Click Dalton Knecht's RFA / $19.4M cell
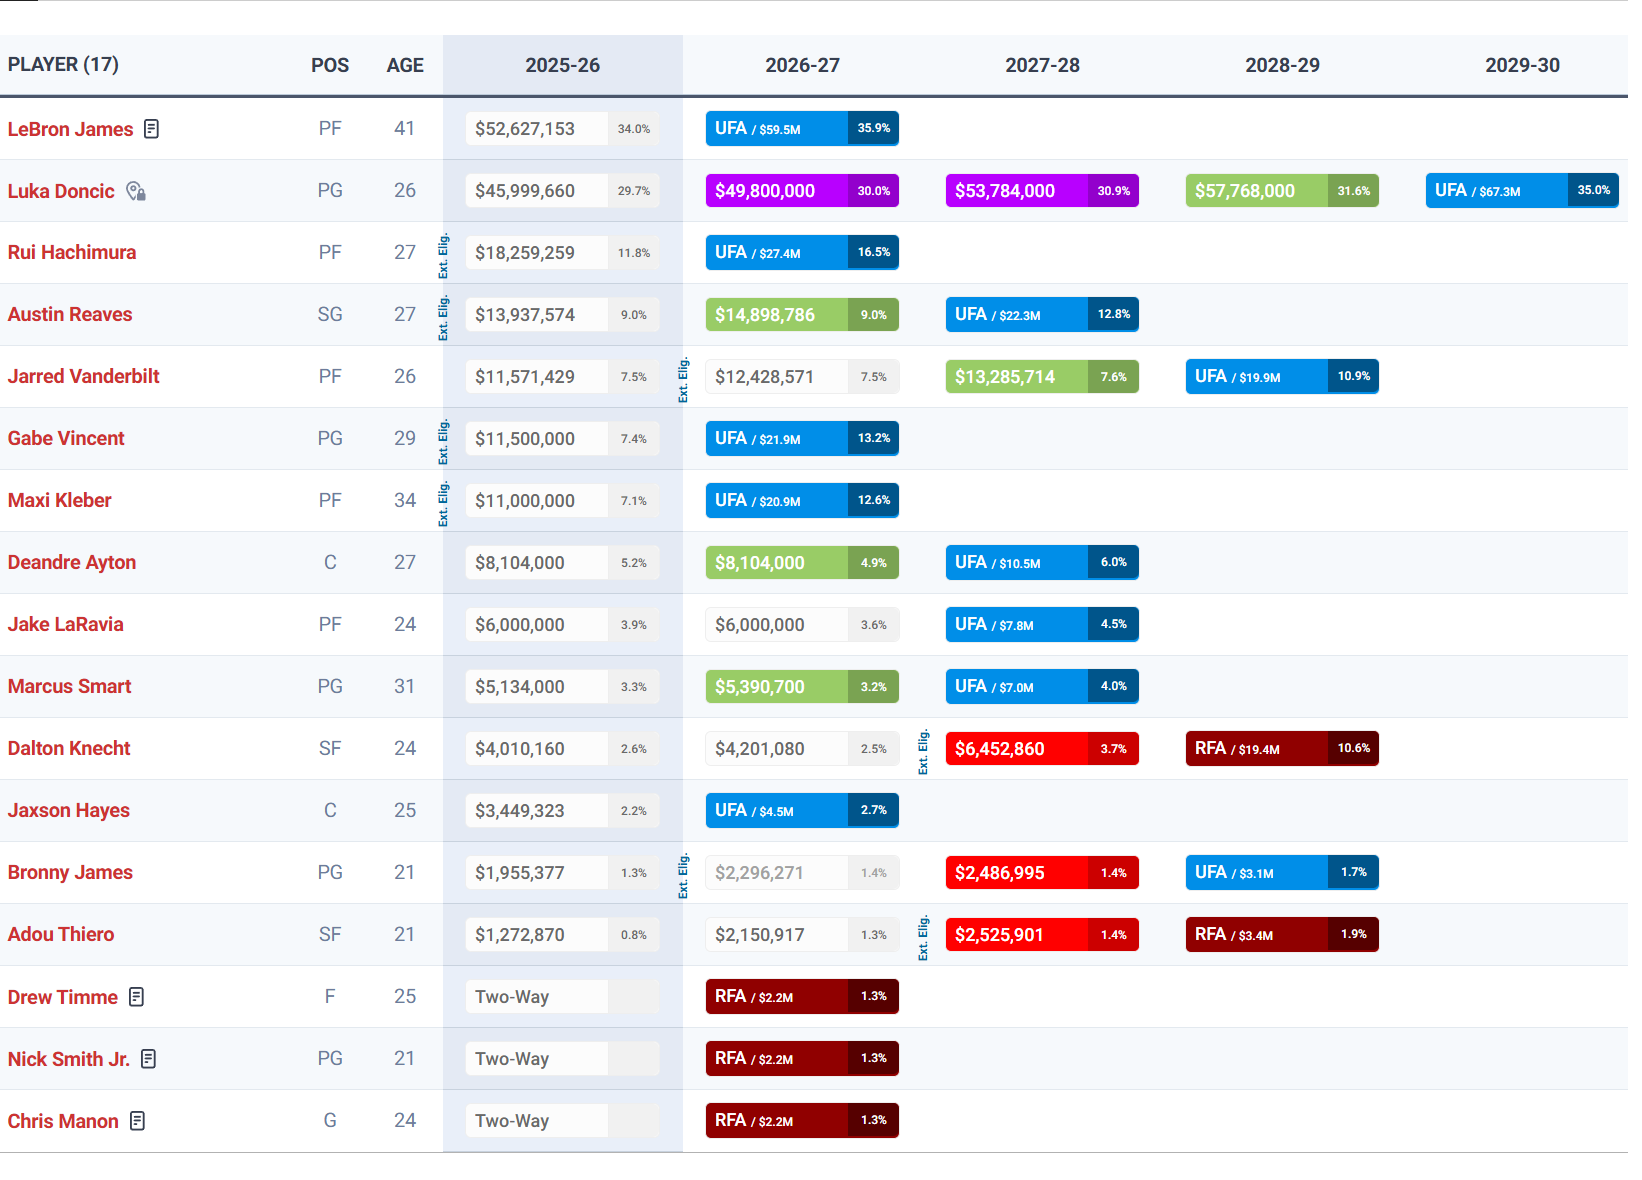 coord(1282,749)
